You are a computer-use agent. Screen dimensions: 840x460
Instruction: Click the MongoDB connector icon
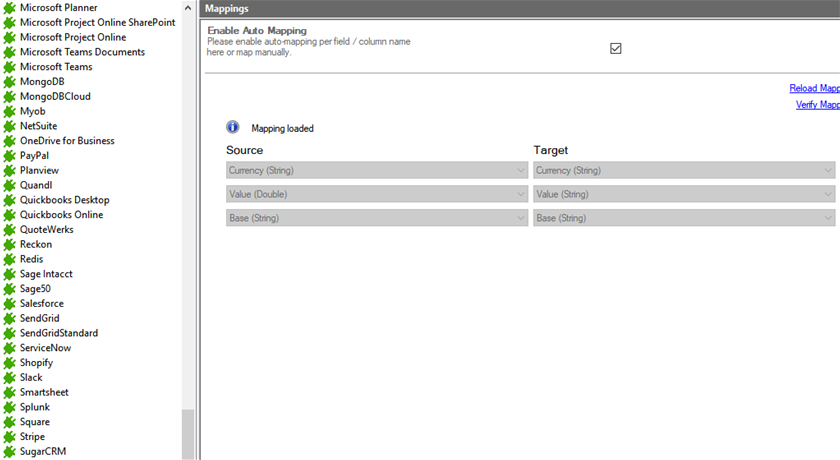(10, 82)
